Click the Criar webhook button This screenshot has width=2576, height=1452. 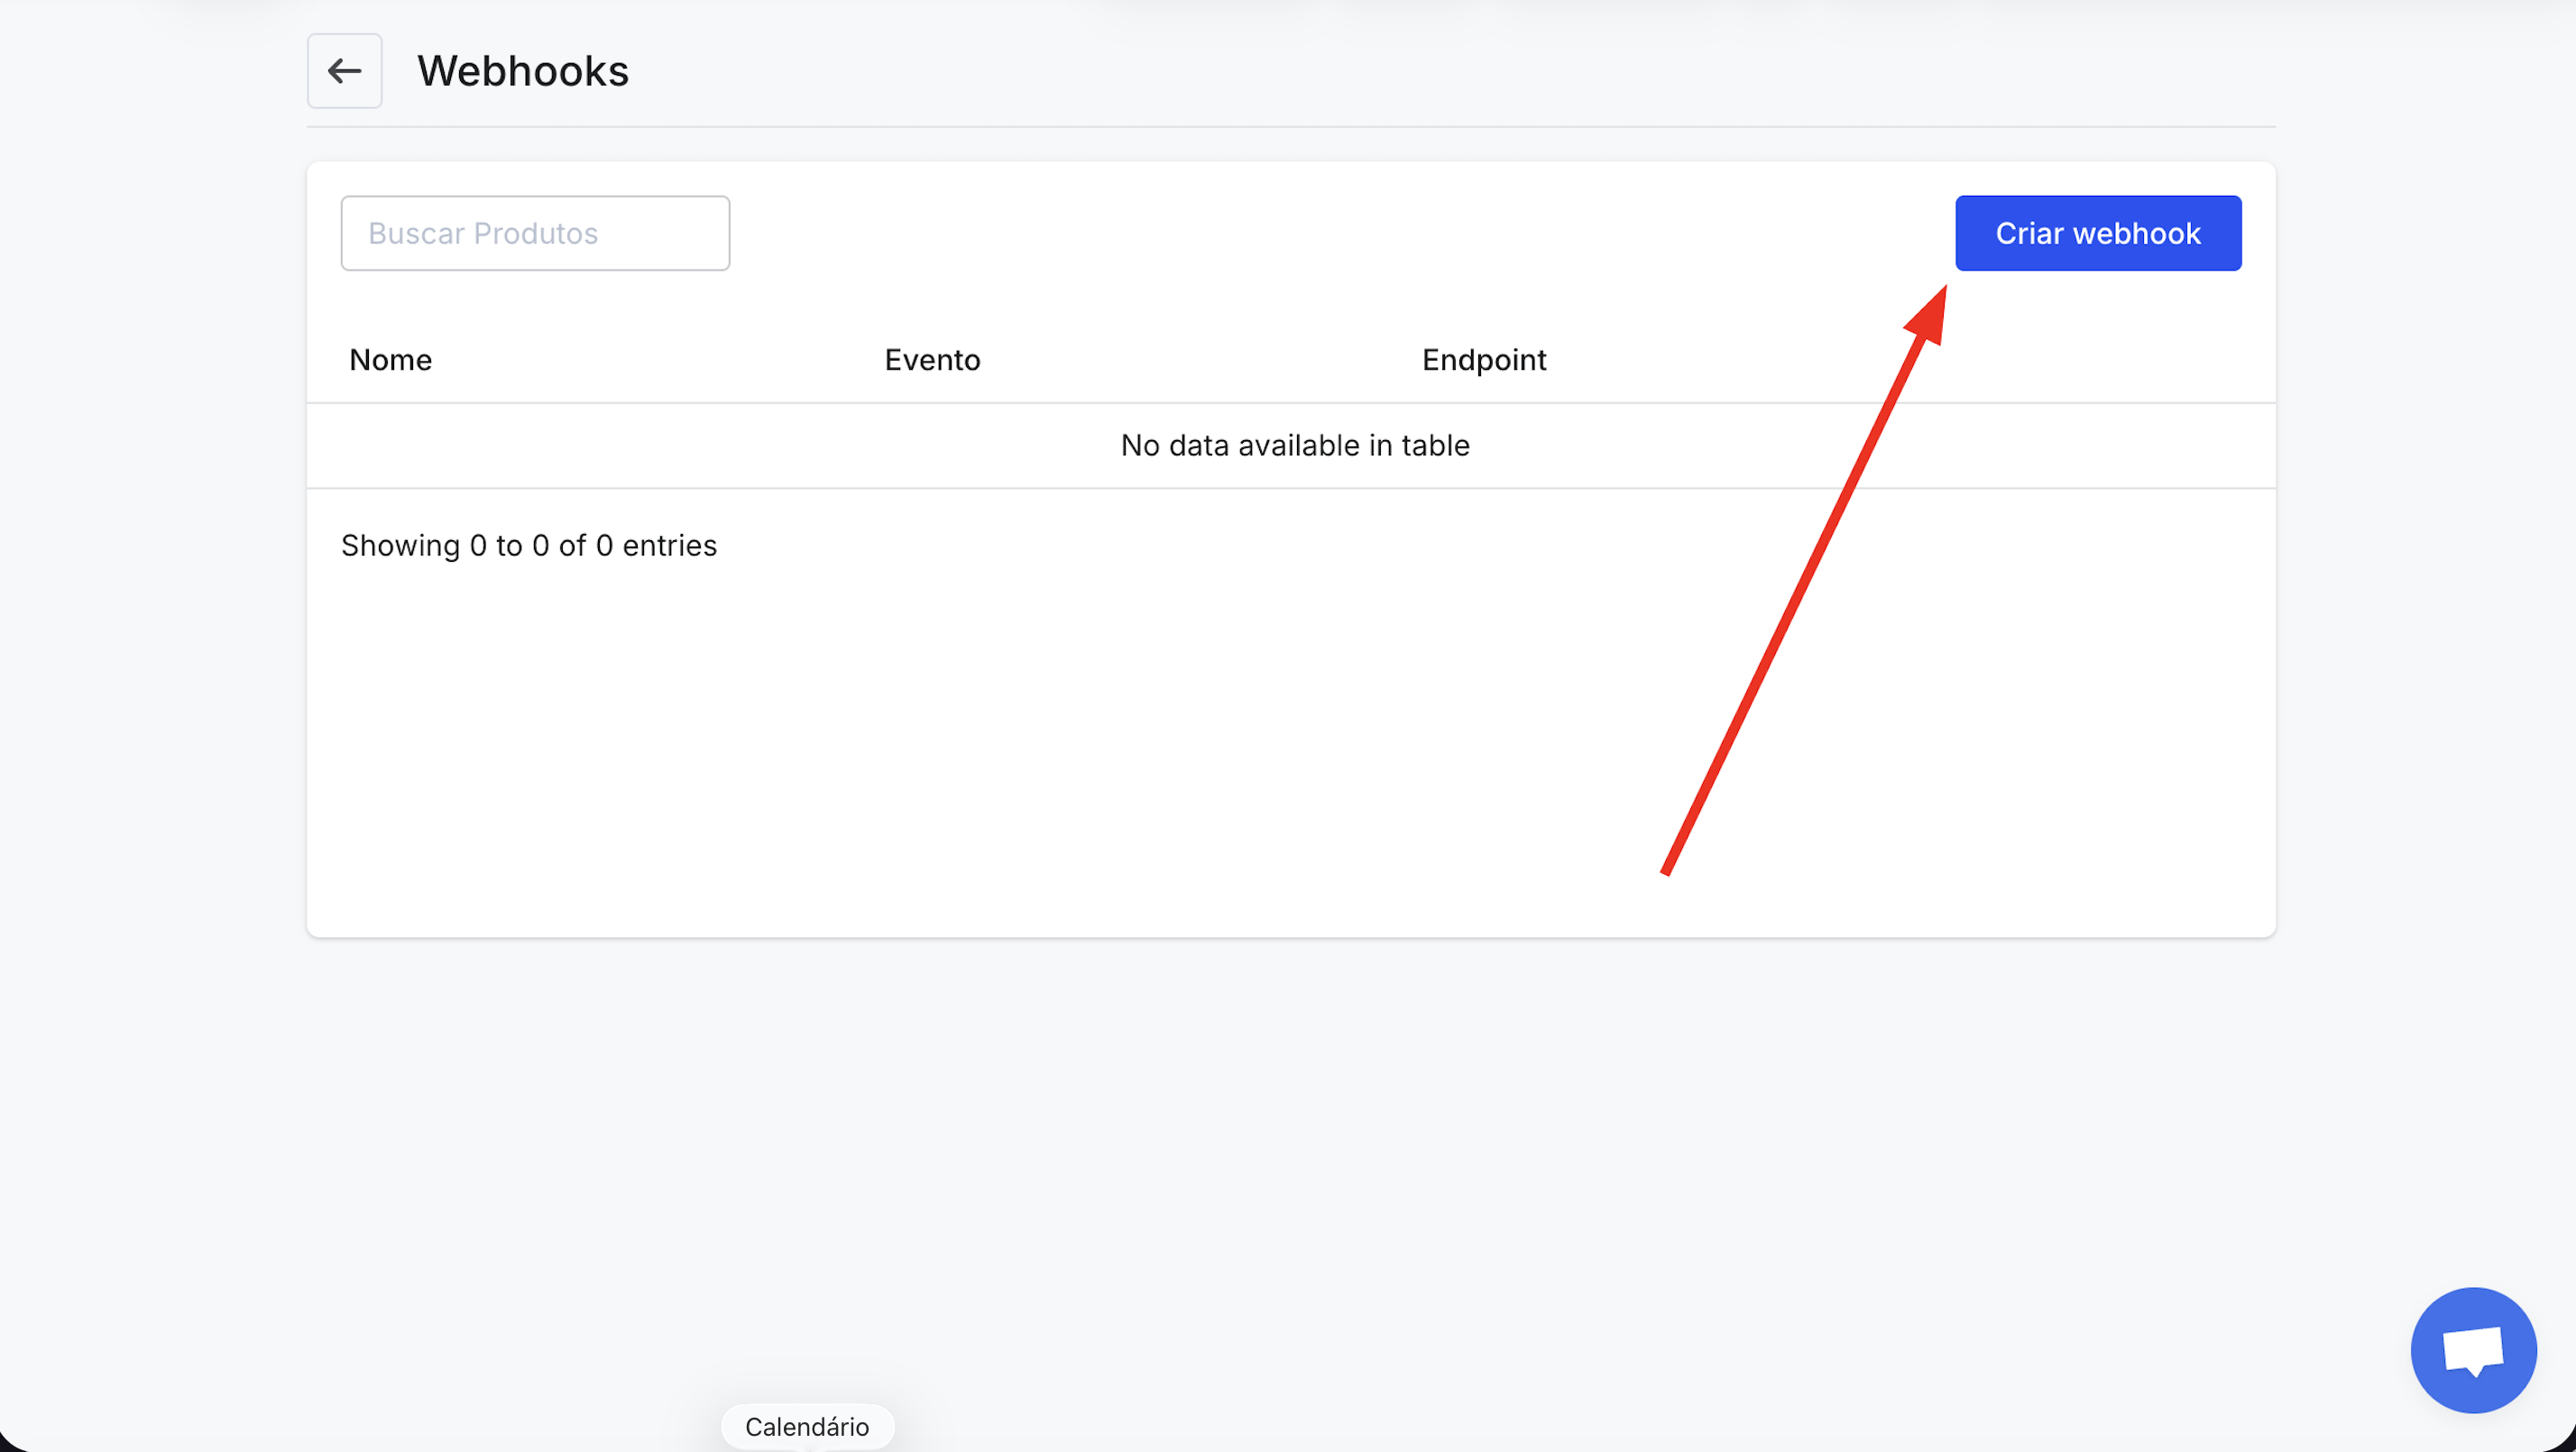click(2097, 233)
